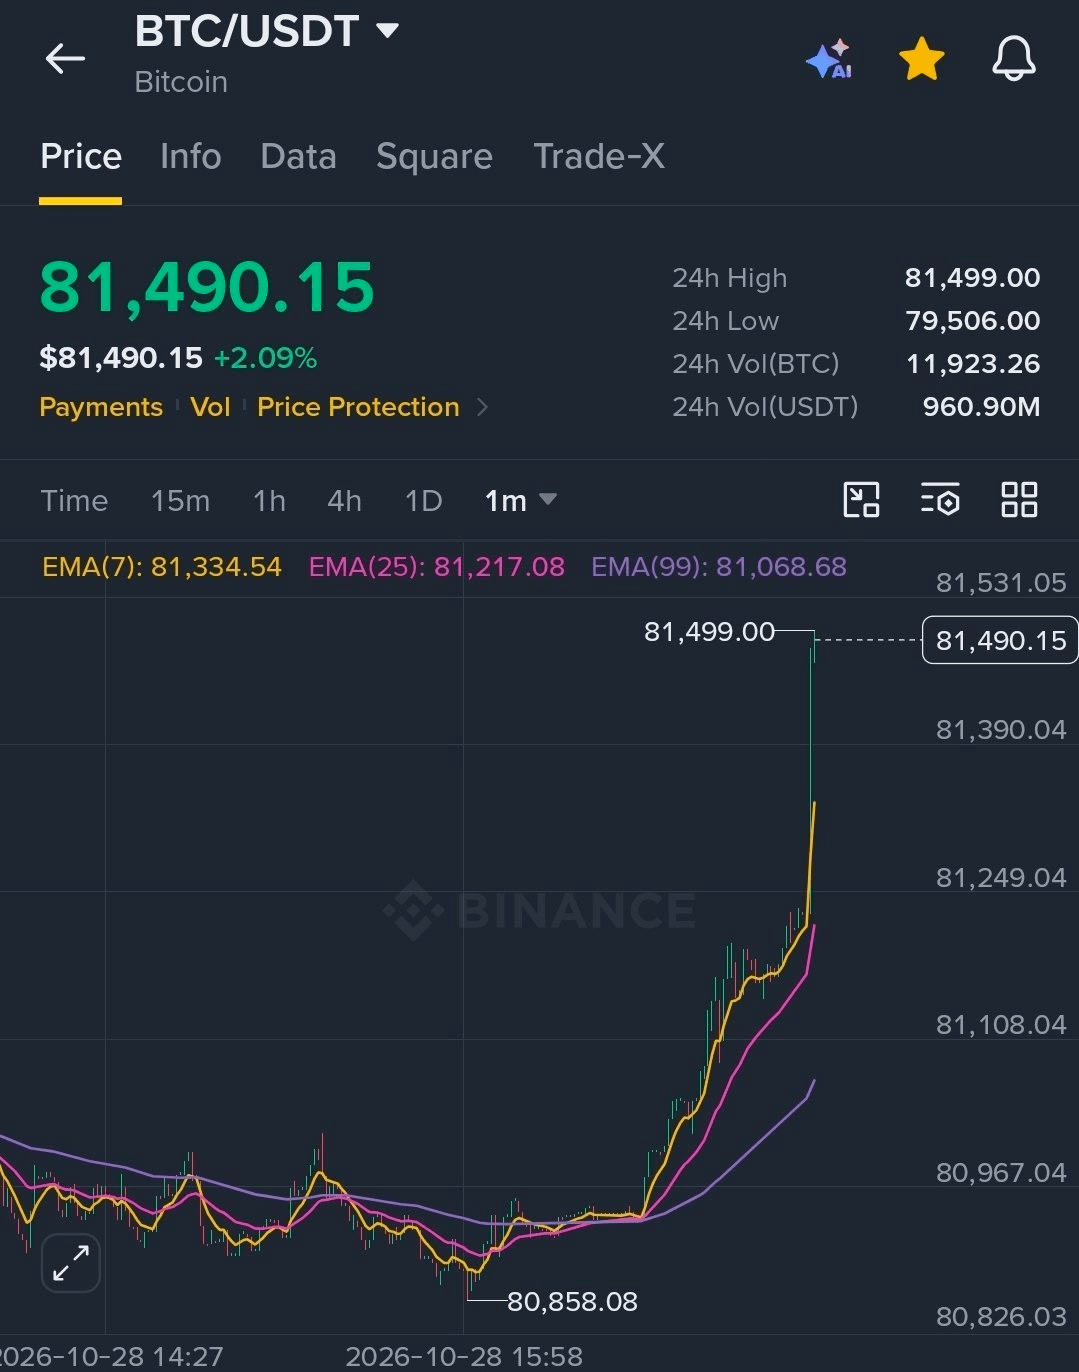Tap the EMA(7) indicator label

pyautogui.click(x=162, y=567)
